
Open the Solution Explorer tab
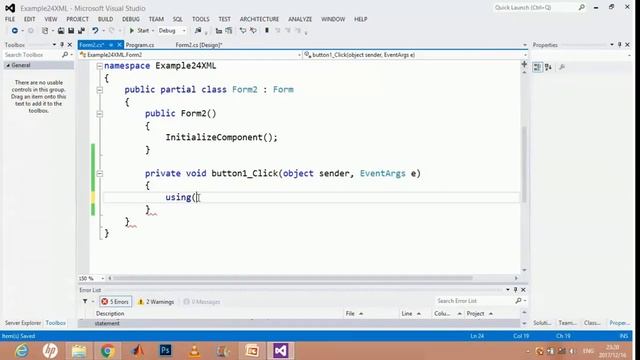[542, 323]
